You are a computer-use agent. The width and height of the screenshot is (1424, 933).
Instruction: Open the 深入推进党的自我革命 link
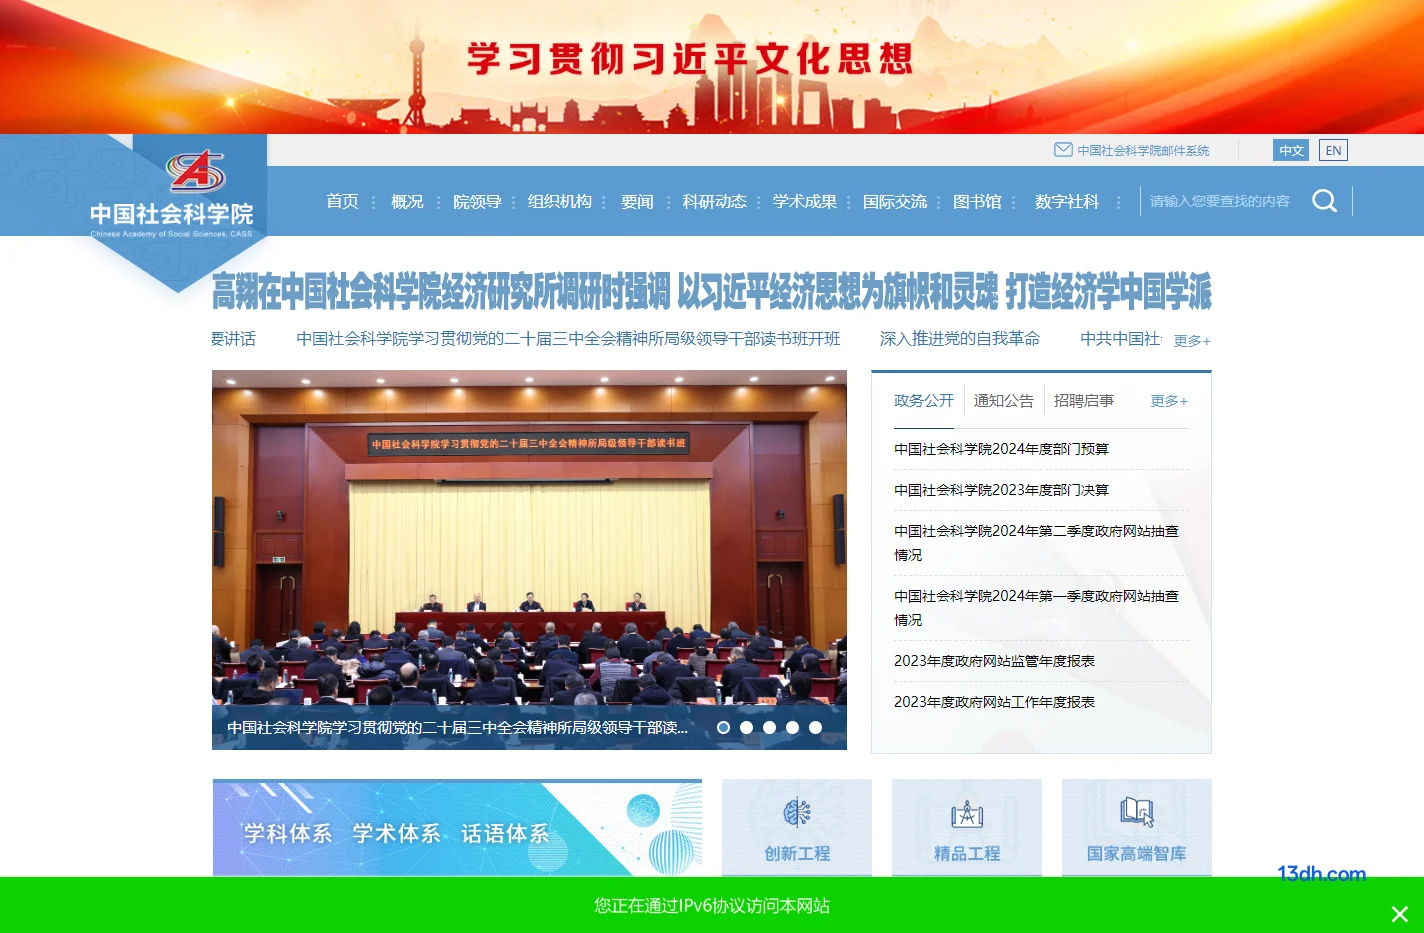960,339
